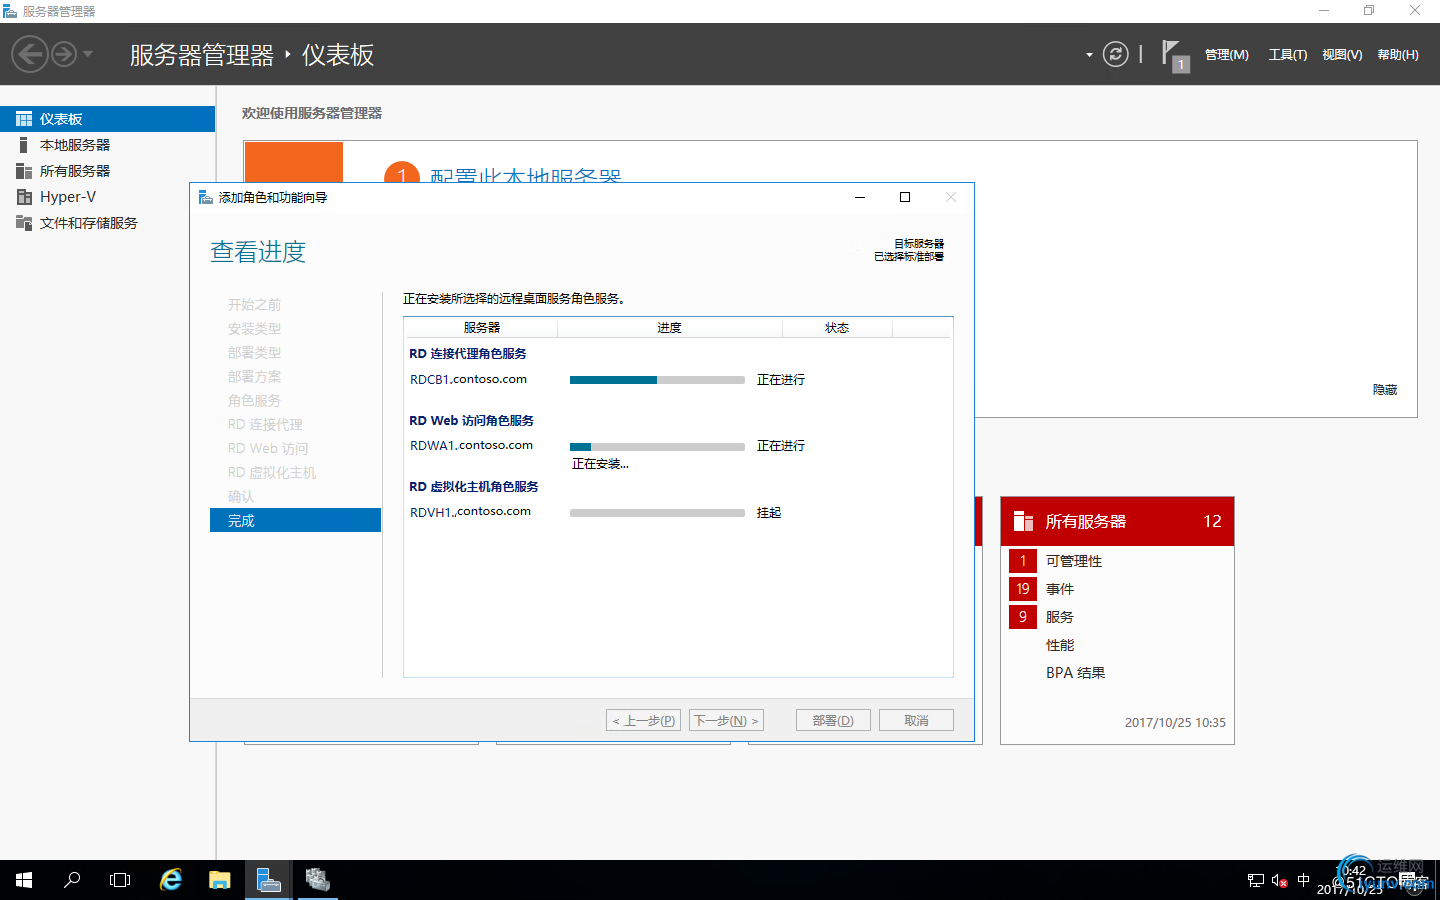Click the forward navigation arrow in header
Viewport: 1440px width, 900px height.
(64, 54)
